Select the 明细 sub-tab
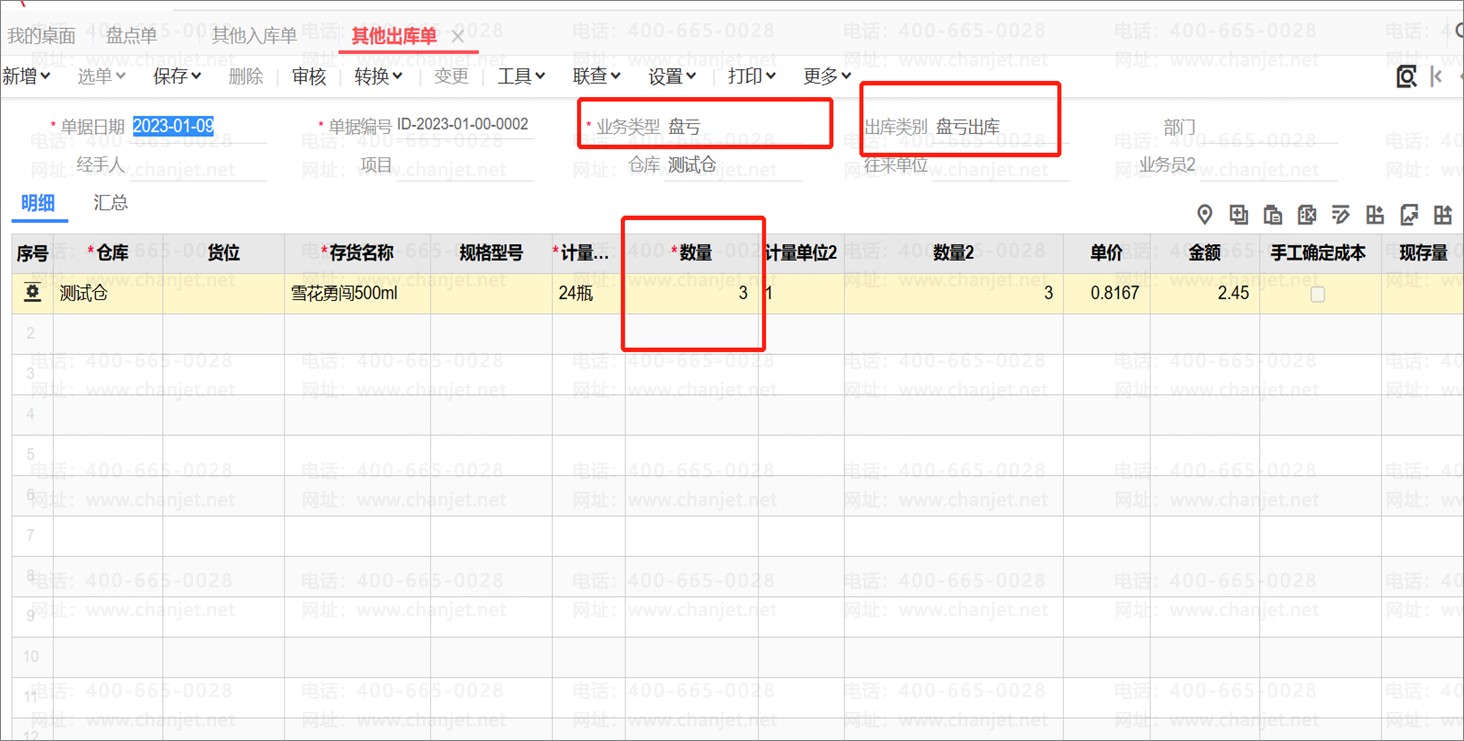The image size is (1464, 741). pyautogui.click(x=38, y=203)
